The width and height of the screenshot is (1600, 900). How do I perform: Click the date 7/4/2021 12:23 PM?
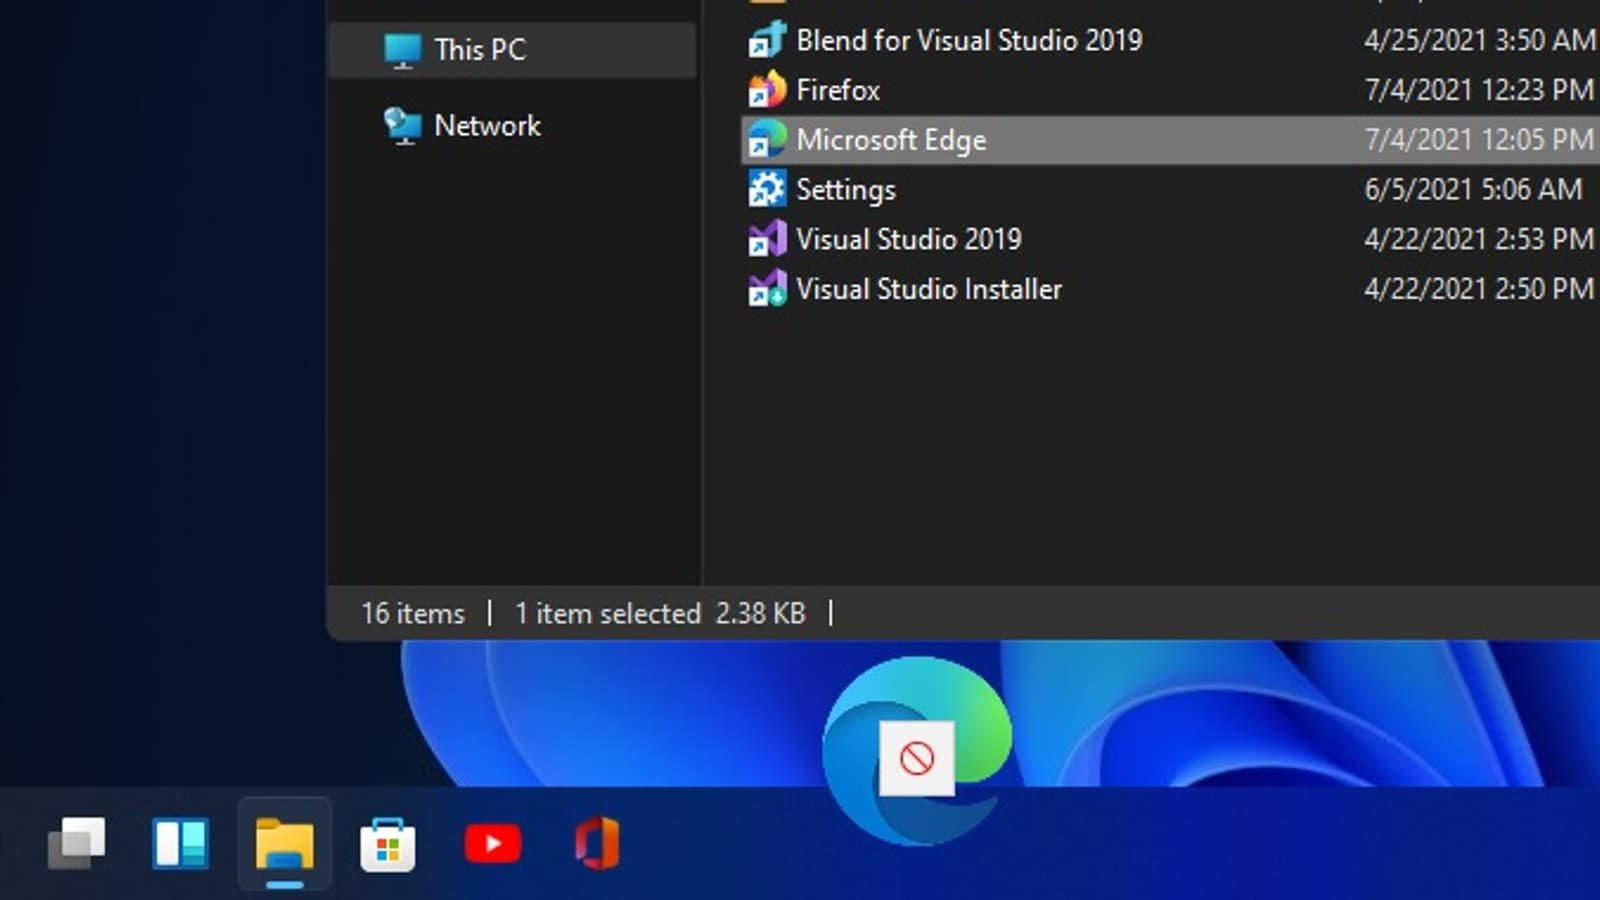click(x=1480, y=90)
